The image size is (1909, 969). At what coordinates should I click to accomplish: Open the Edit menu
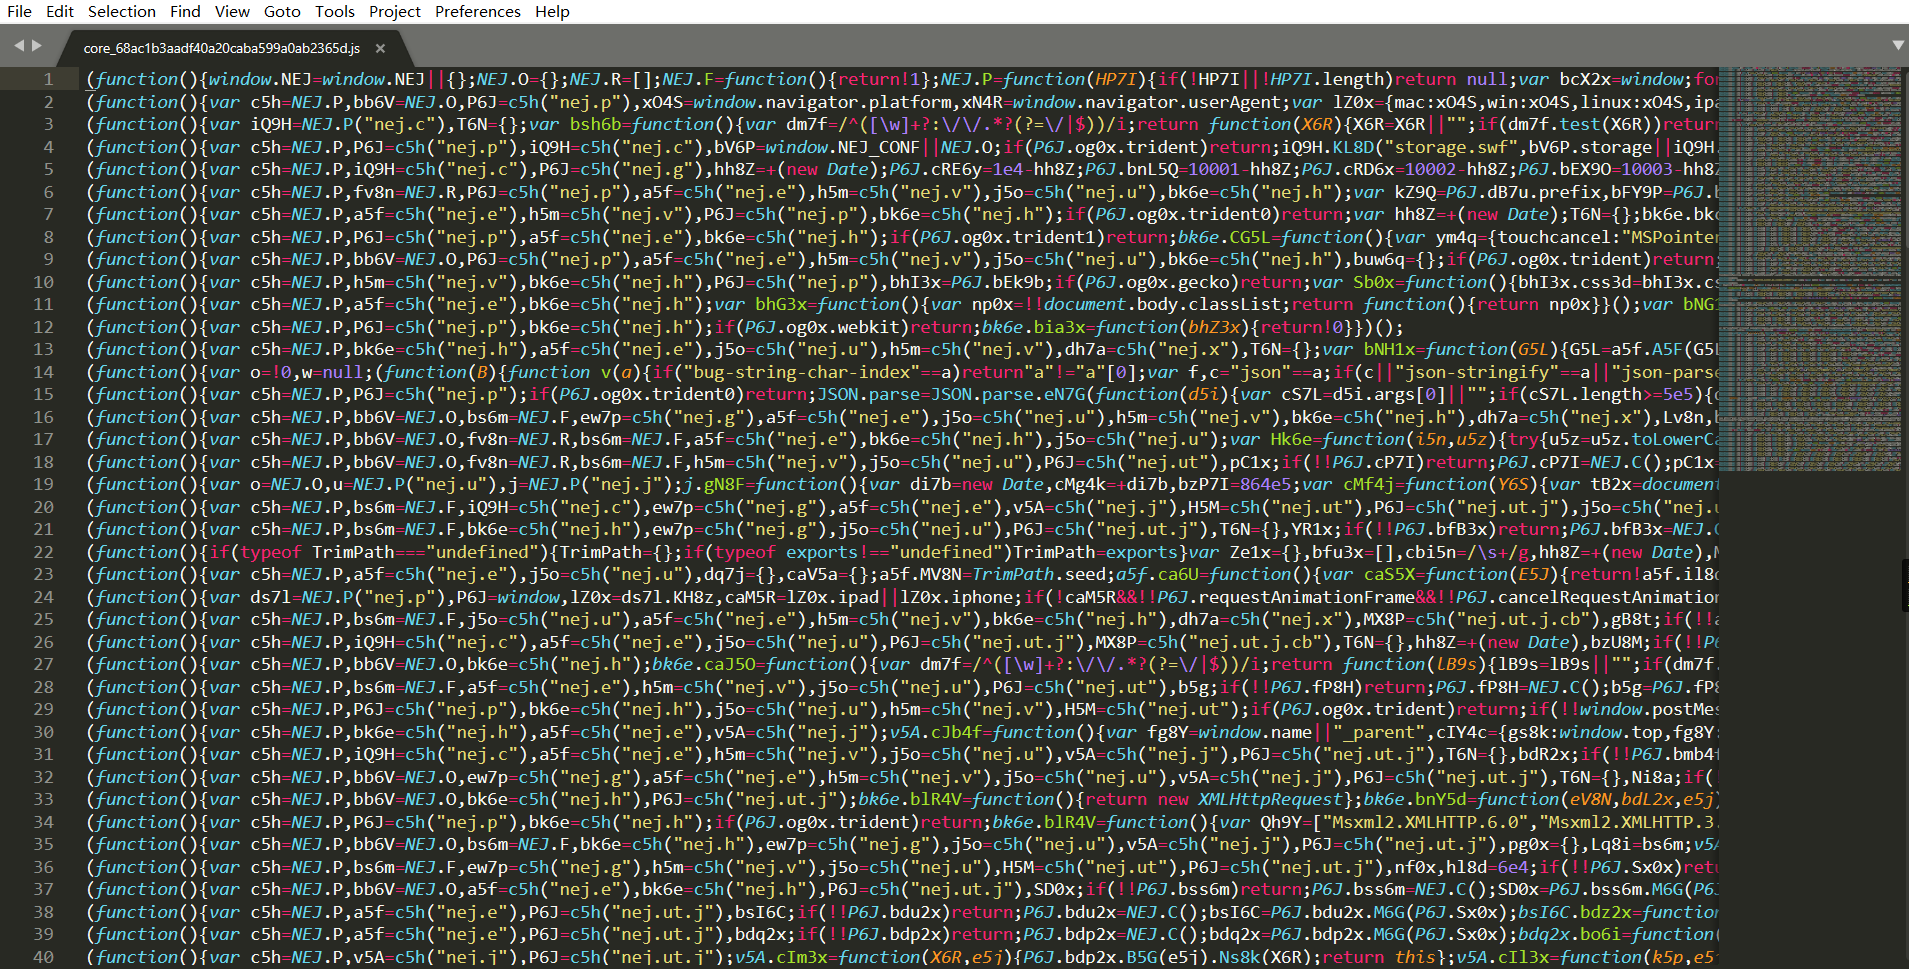(60, 11)
